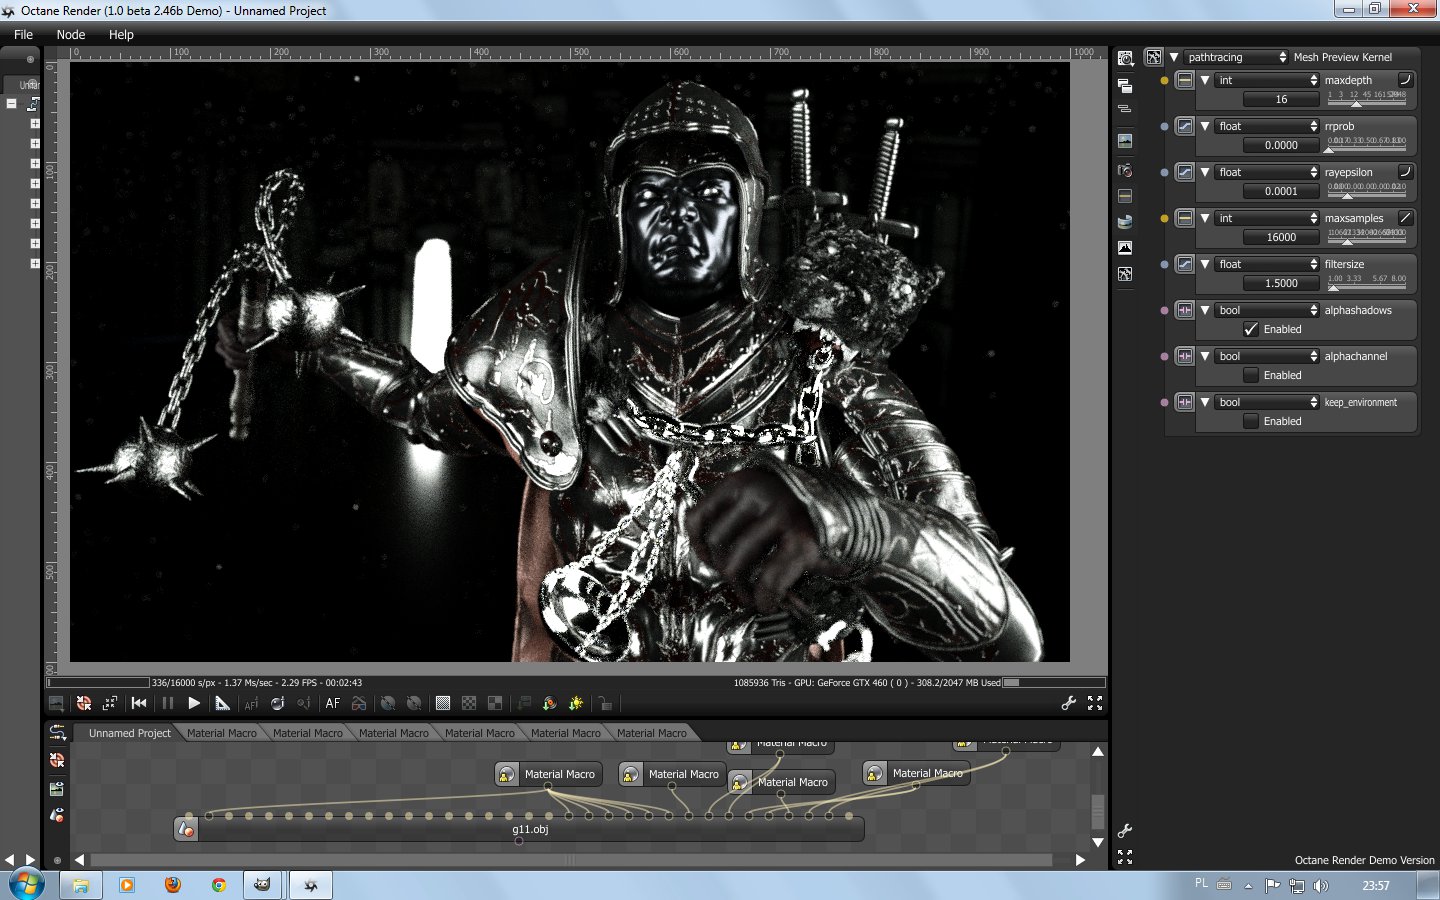The image size is (1440, 900).
Task: Enable the keep_environment checkbox
Action: [x=1251, y=421]
